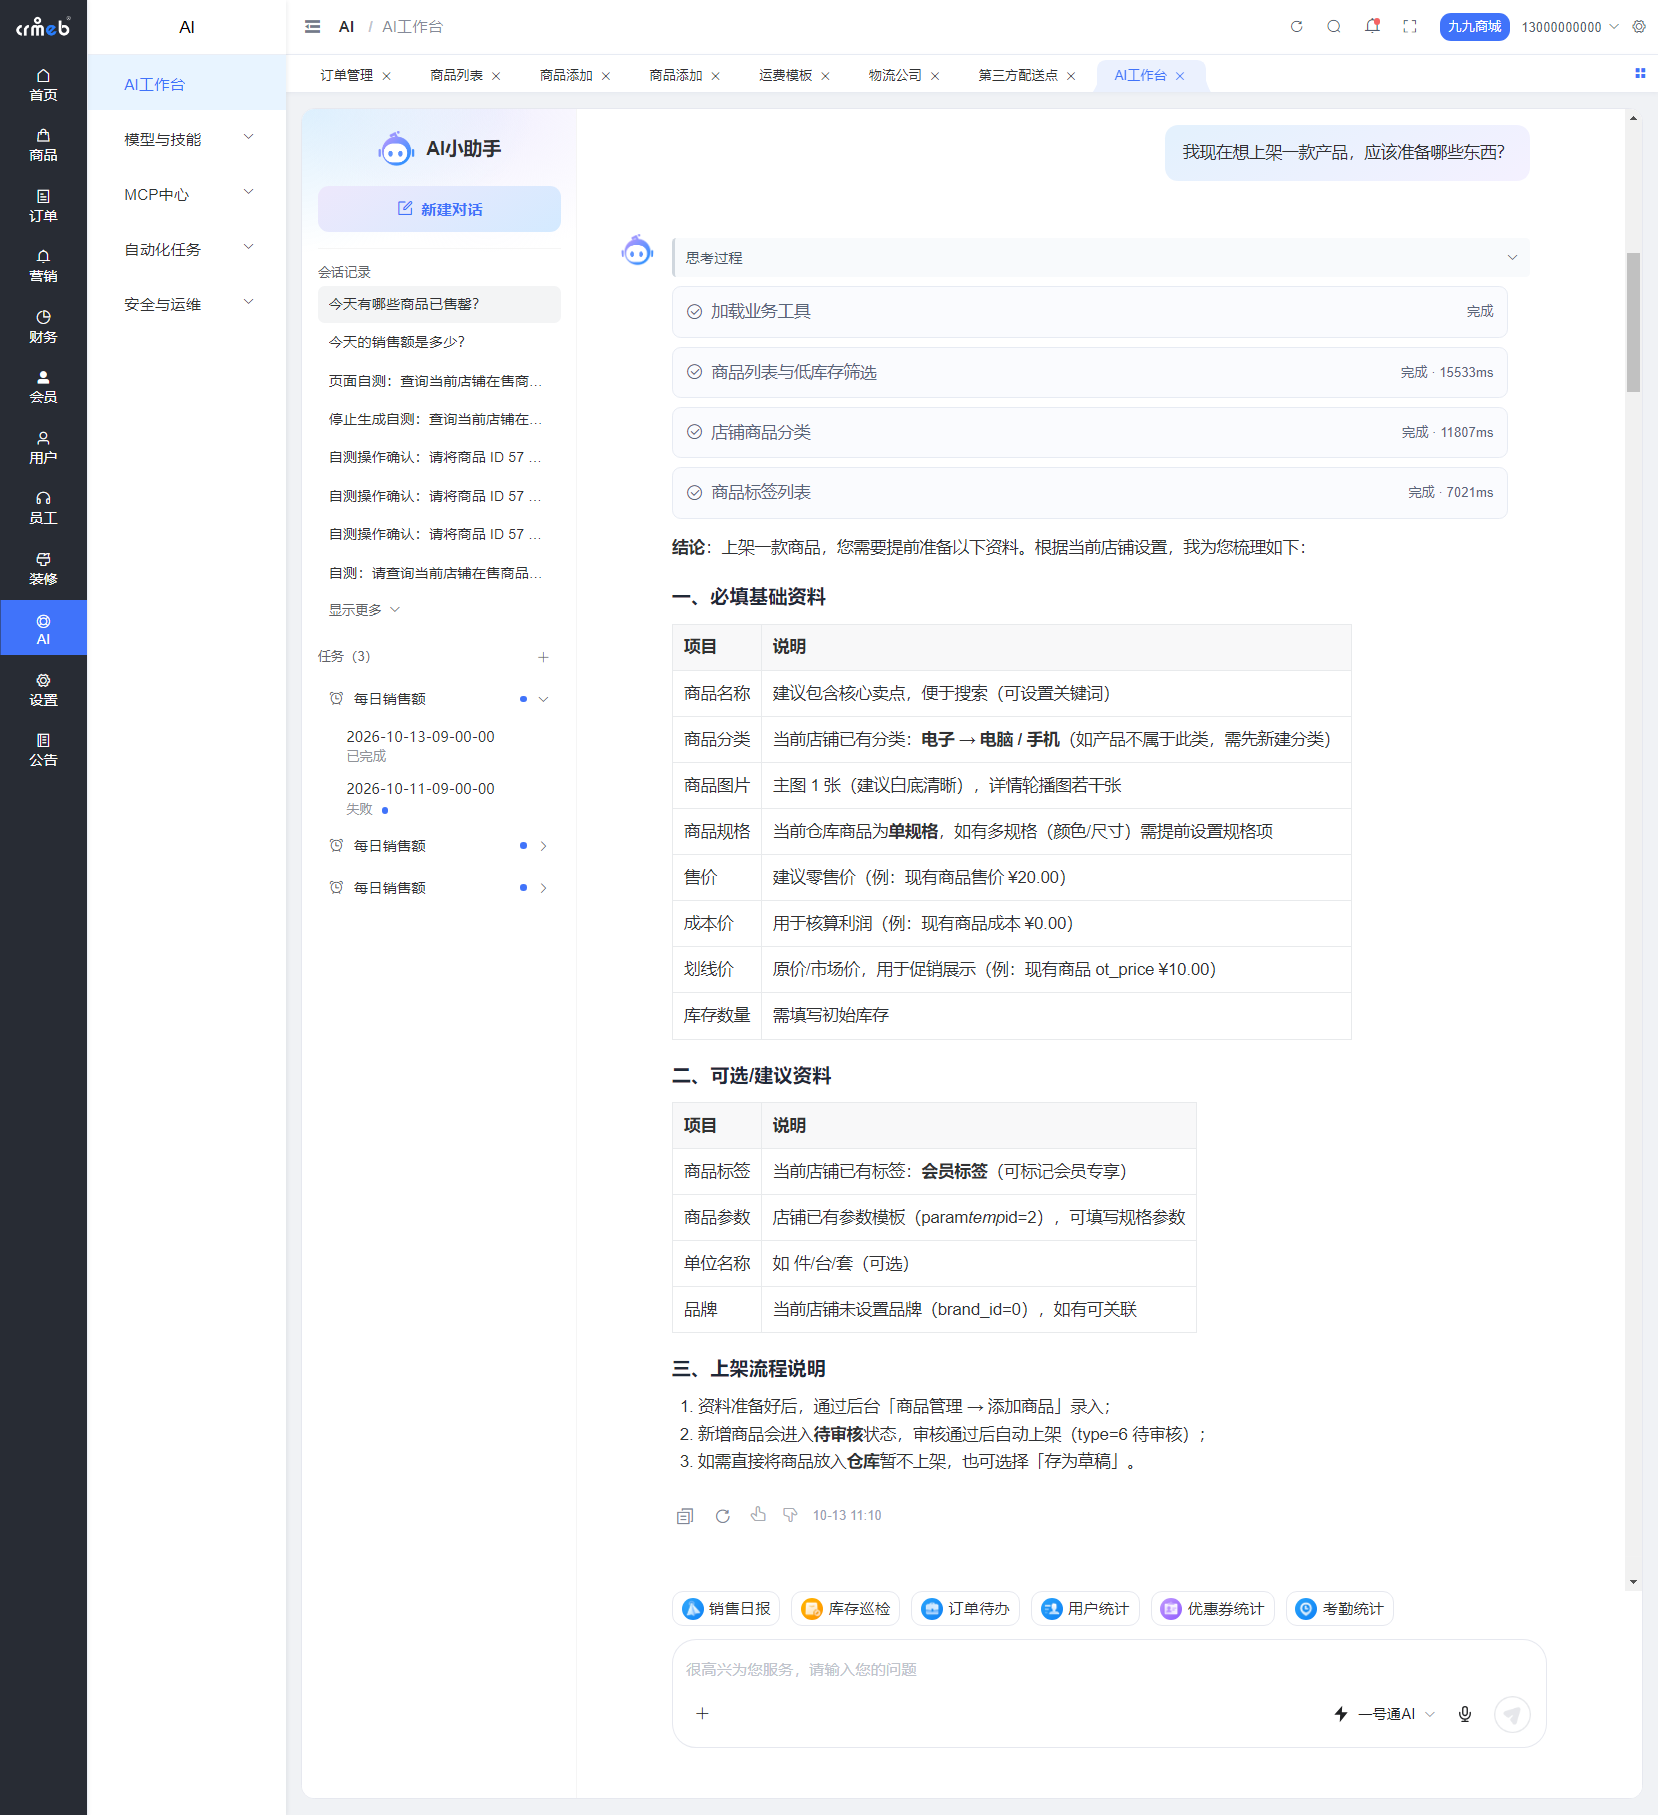
Task: Click the 销售日报 quick action
Action: (x=726, y=1609)
